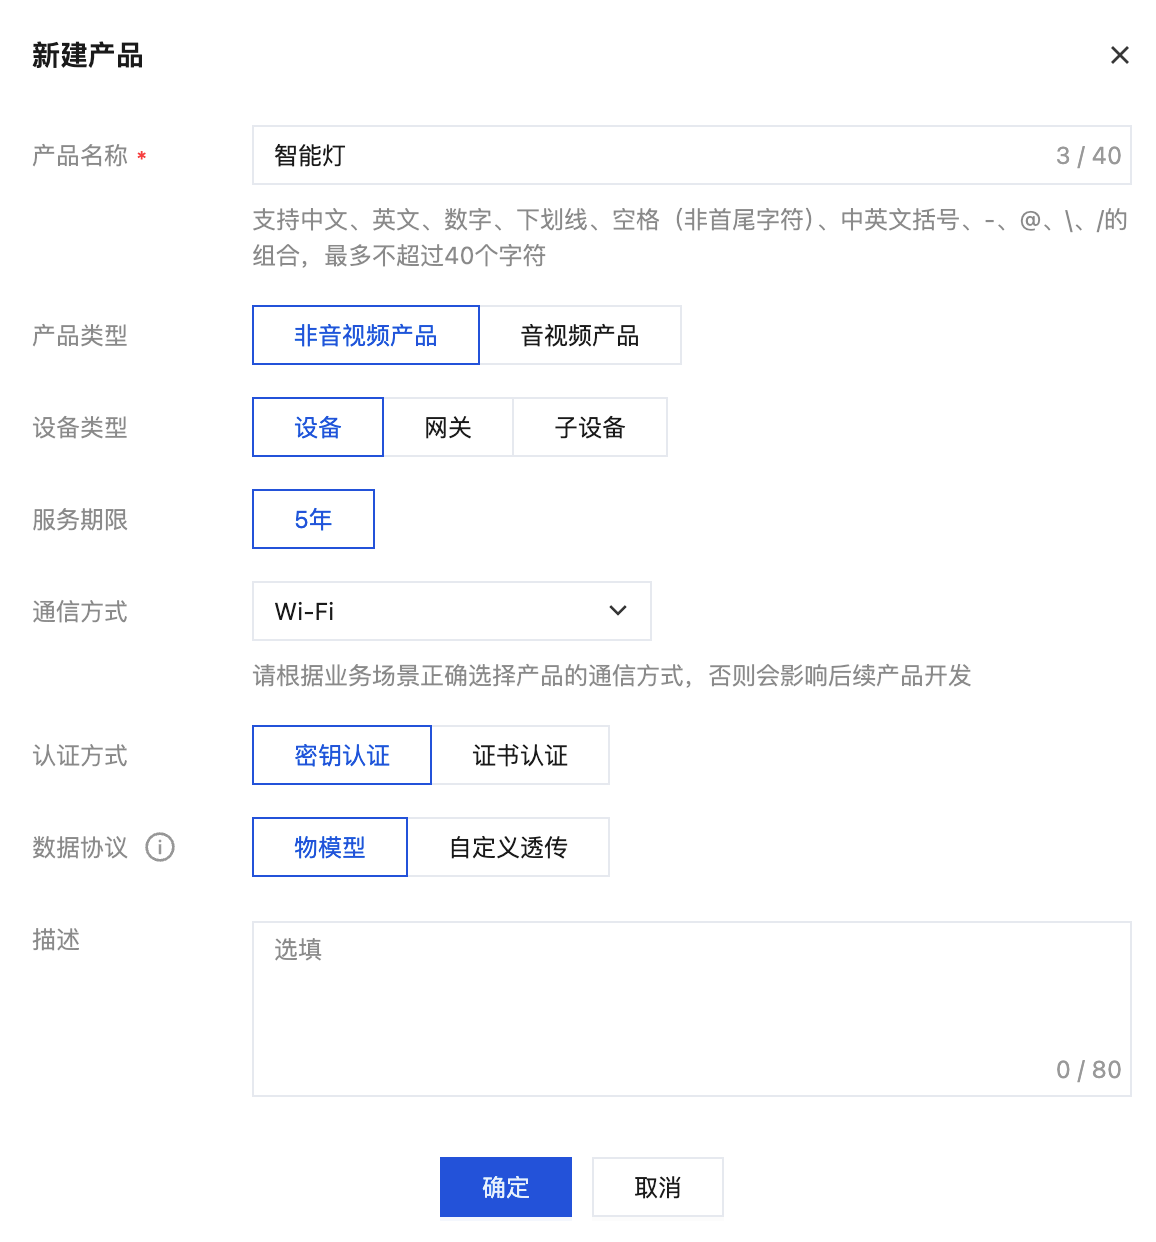Click the 确定 confirm button
The width and height of the screenshot is (1156, 1242).
[x=506, y=1187]
